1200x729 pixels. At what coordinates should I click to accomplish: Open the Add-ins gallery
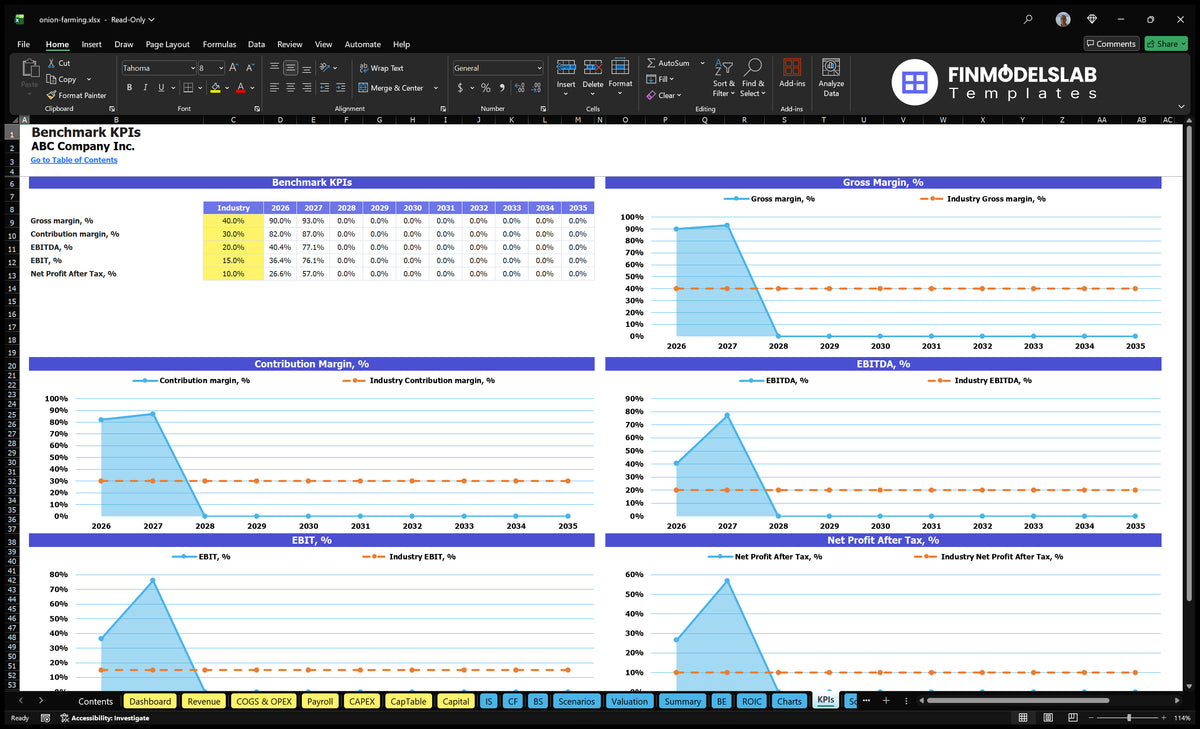pos(792,73)
